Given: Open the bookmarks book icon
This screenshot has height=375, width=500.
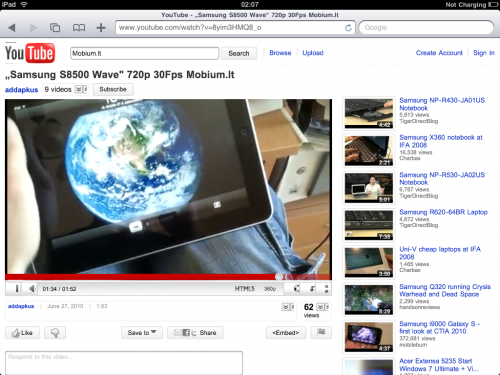Looking at the screenshot, I should coord(79,28).
